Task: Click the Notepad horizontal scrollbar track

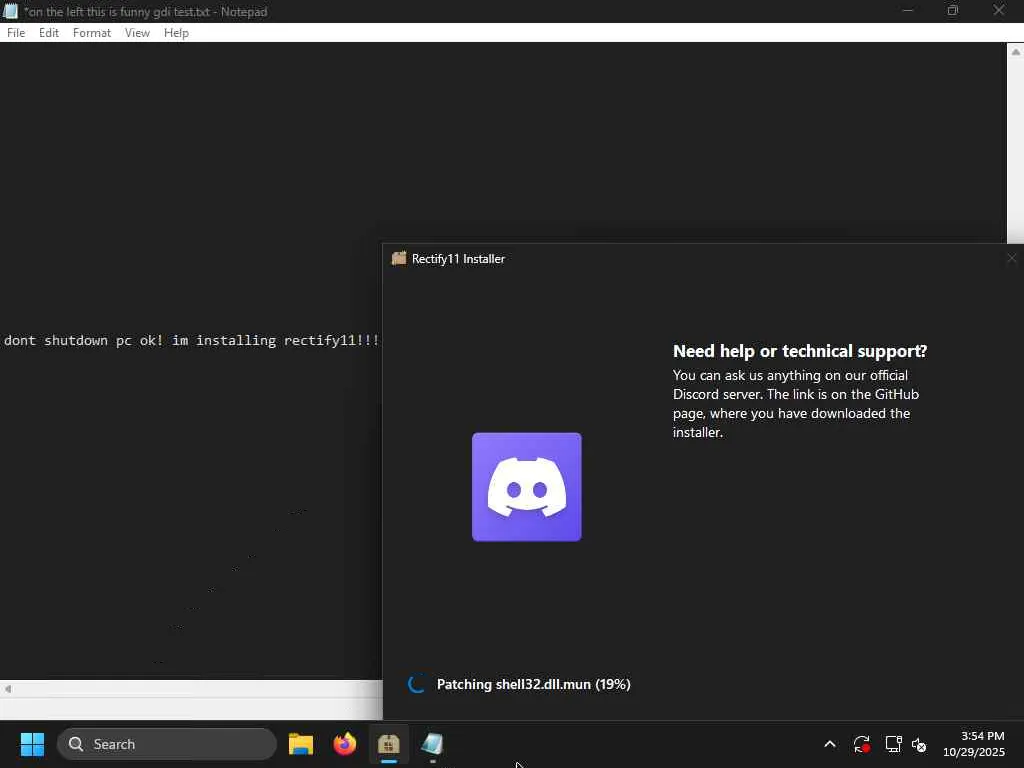Action: [x=199, y=688]
